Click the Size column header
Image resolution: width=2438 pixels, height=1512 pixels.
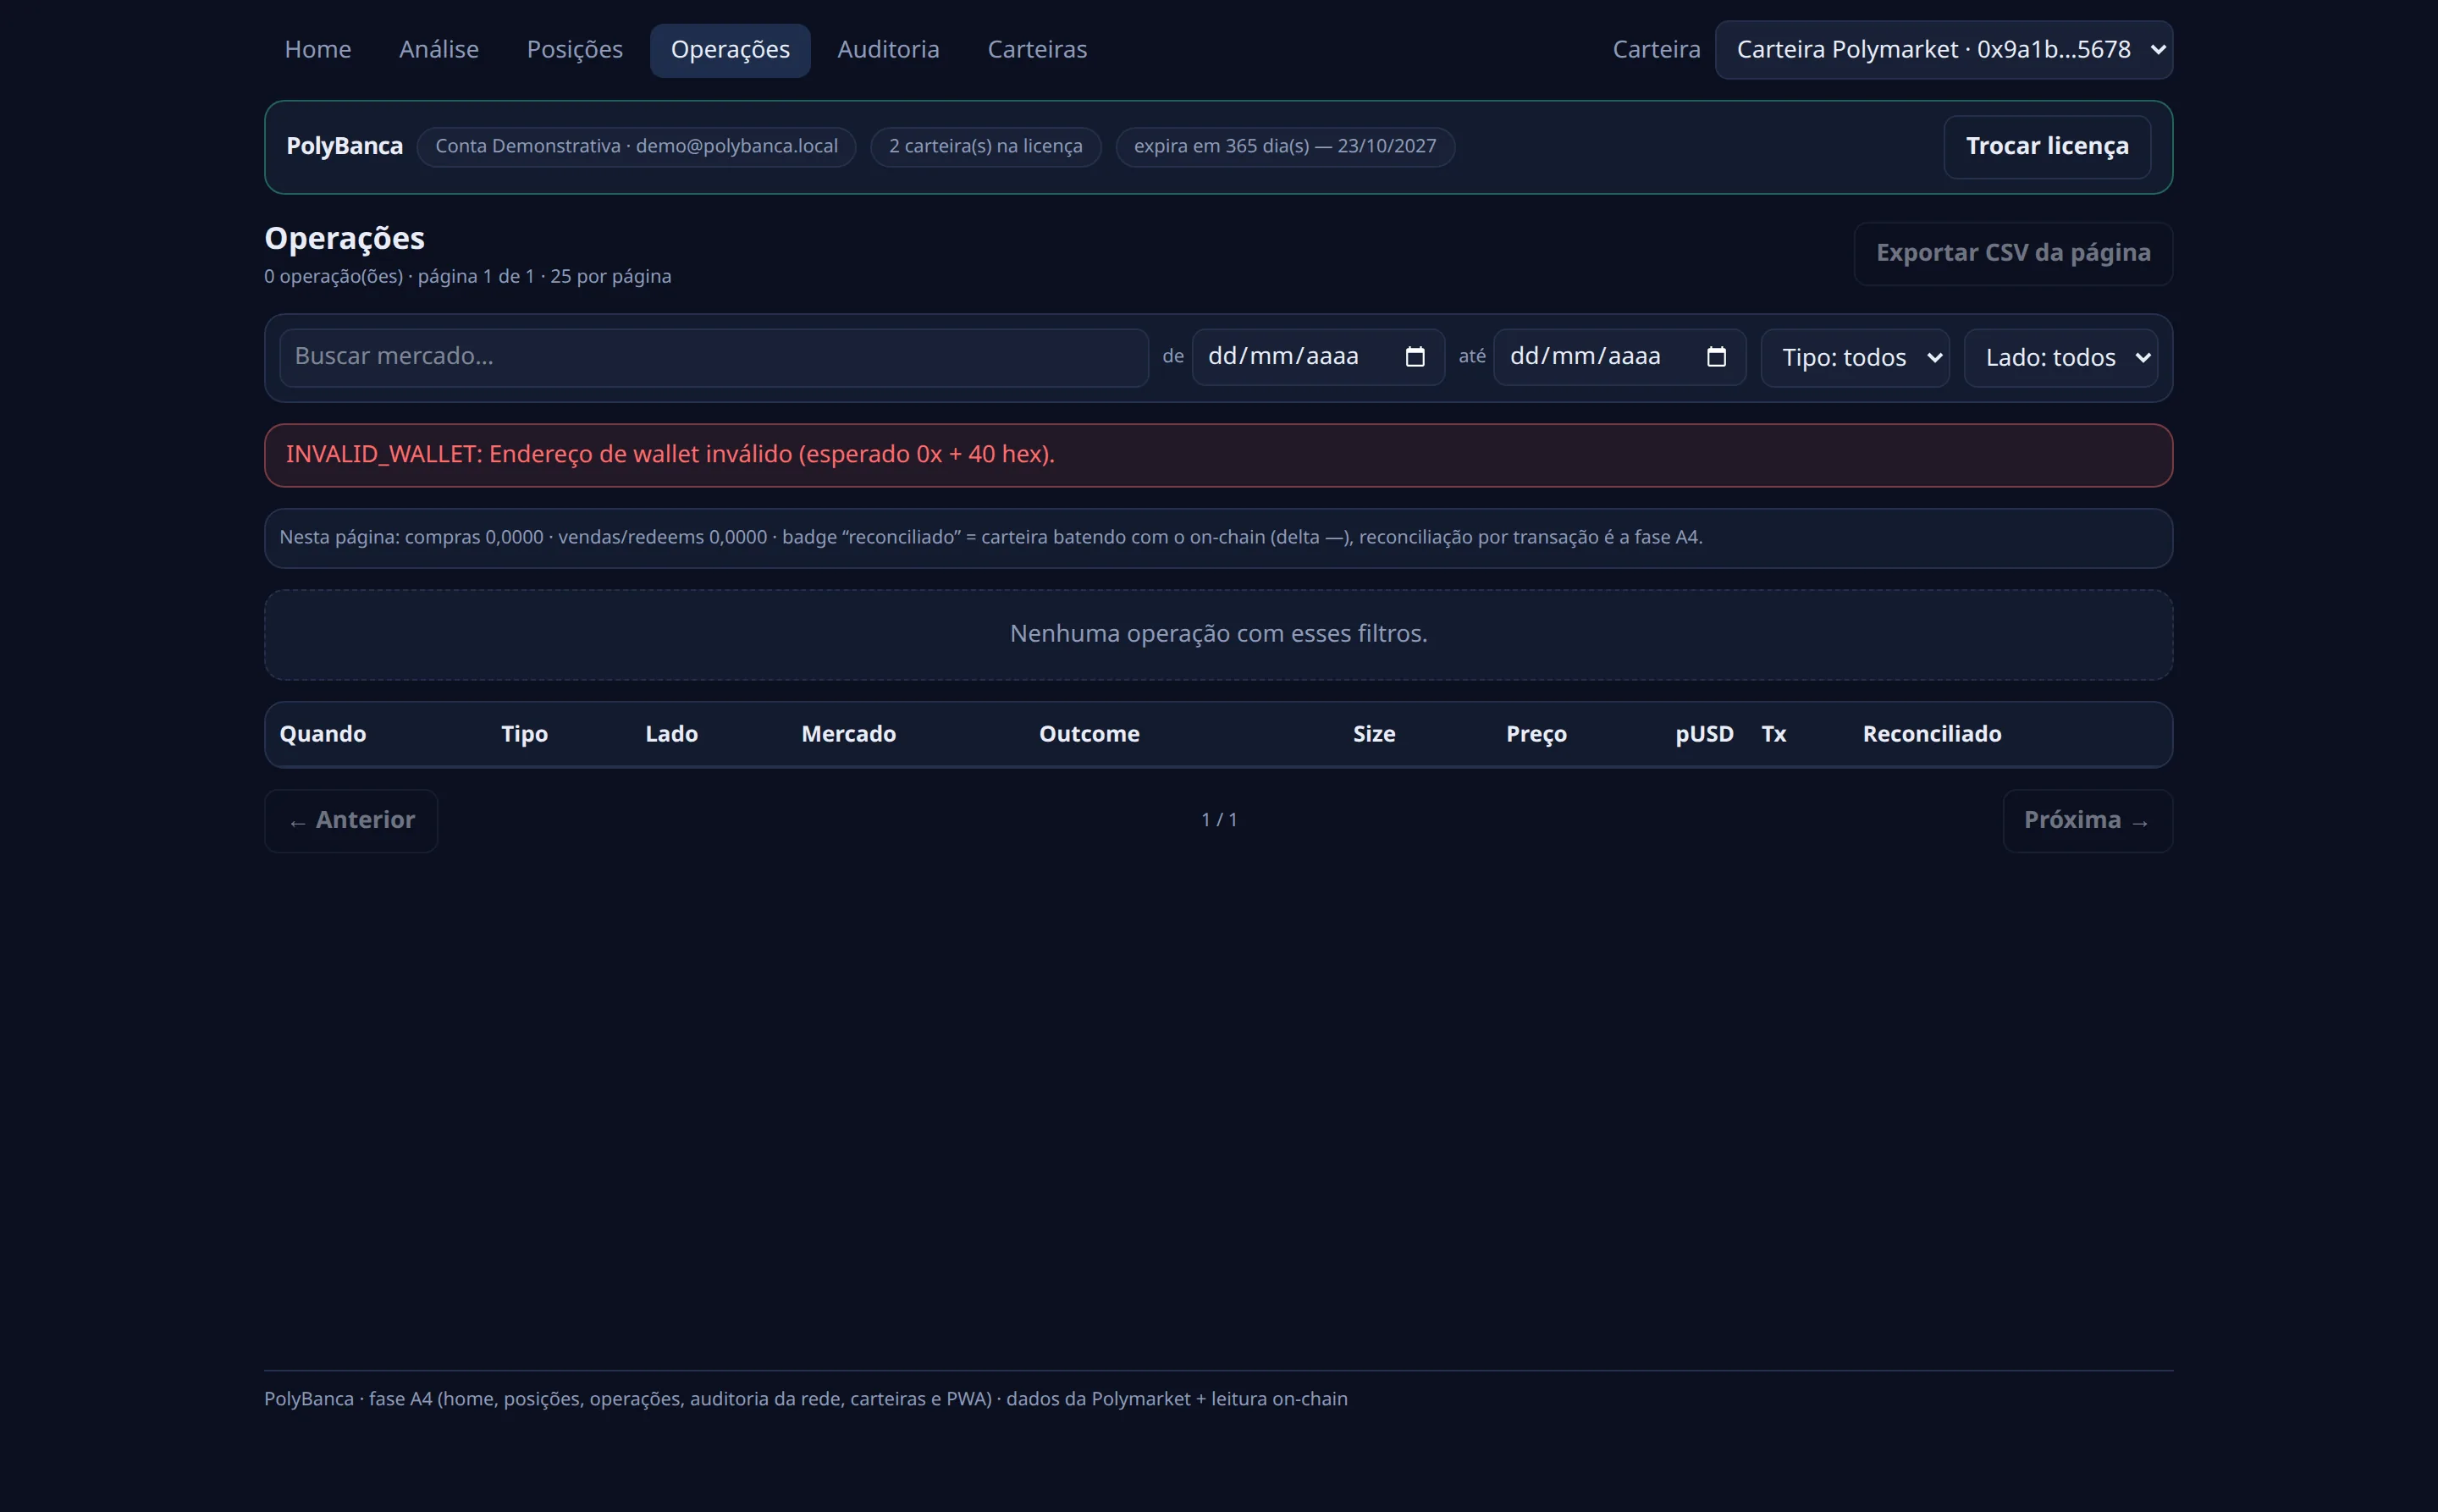1374,734
